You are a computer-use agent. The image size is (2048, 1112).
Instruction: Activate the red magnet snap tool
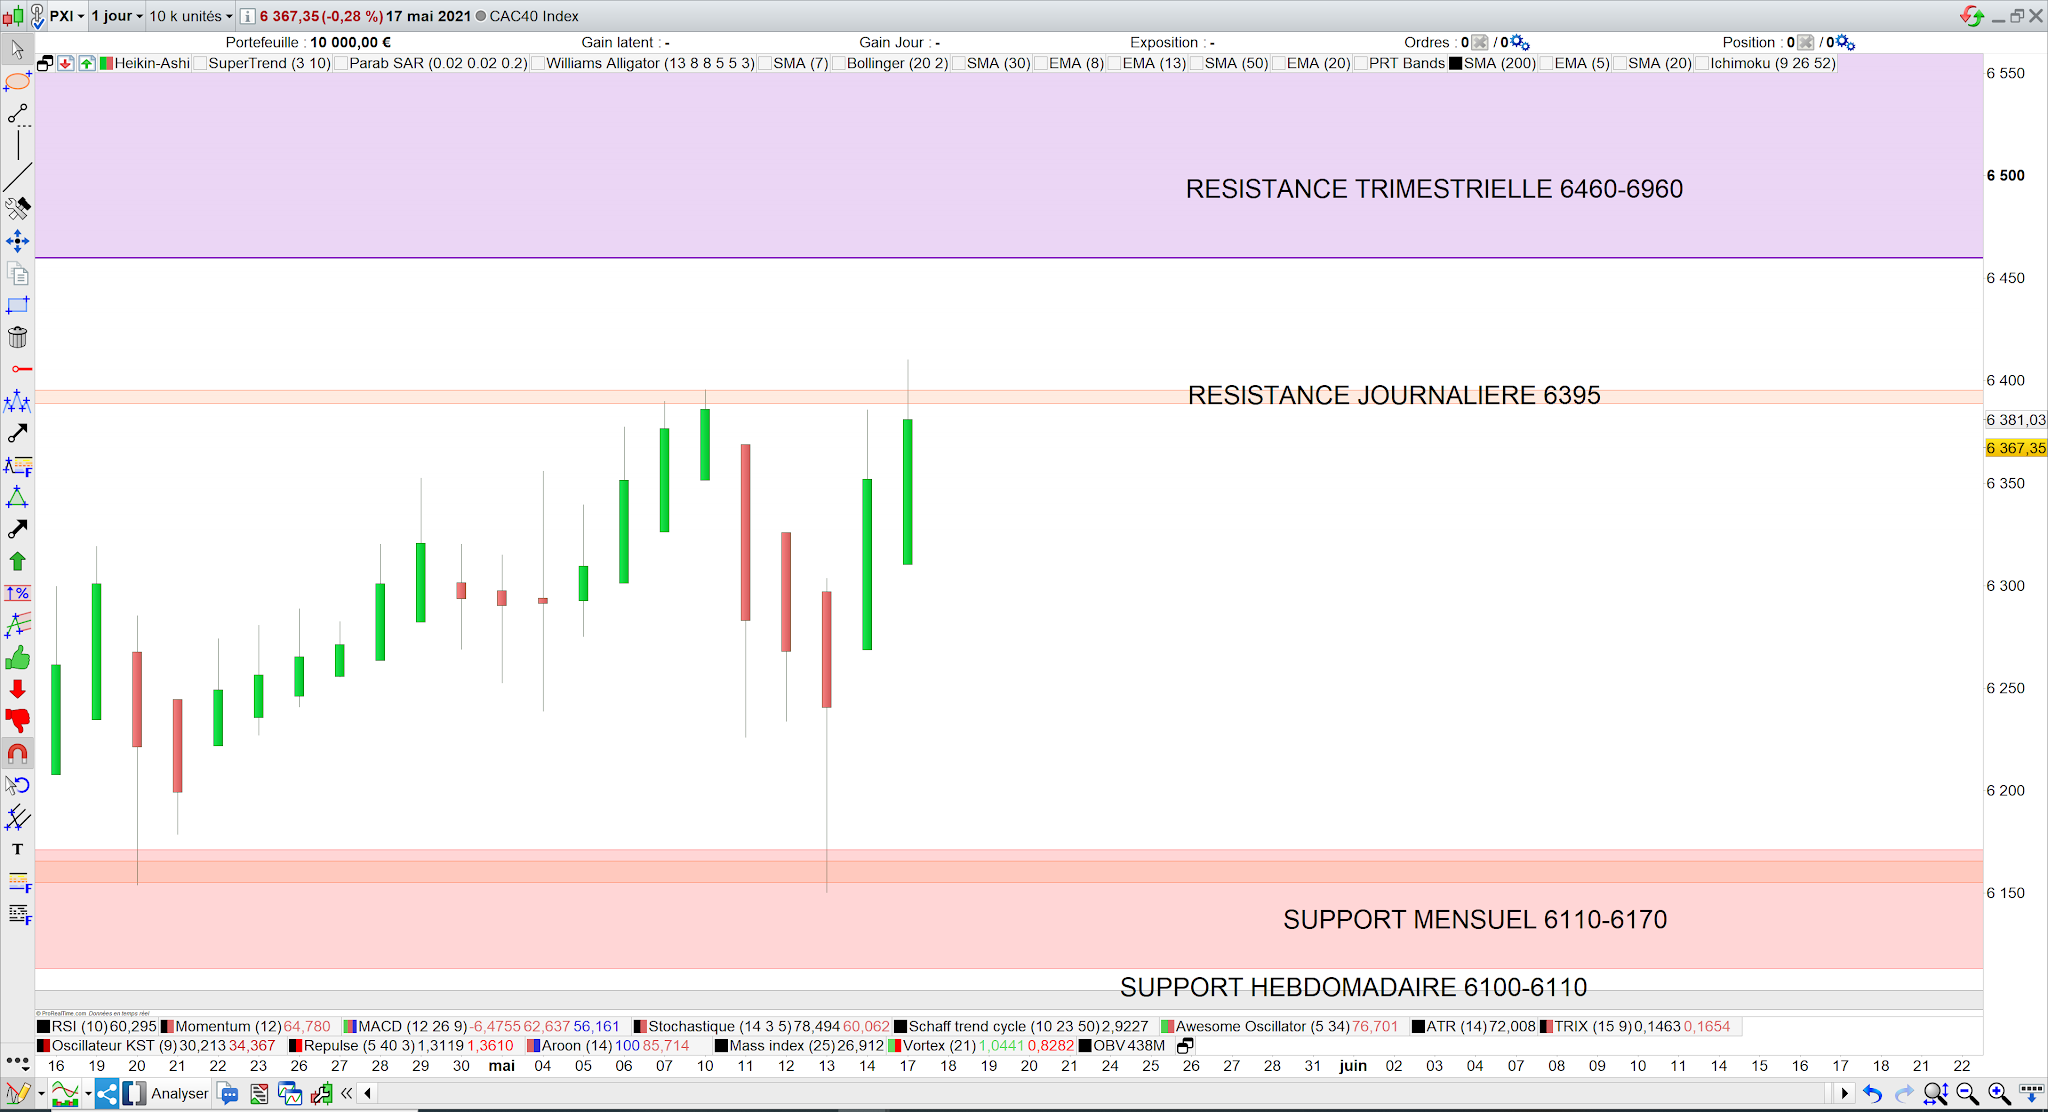17,753
